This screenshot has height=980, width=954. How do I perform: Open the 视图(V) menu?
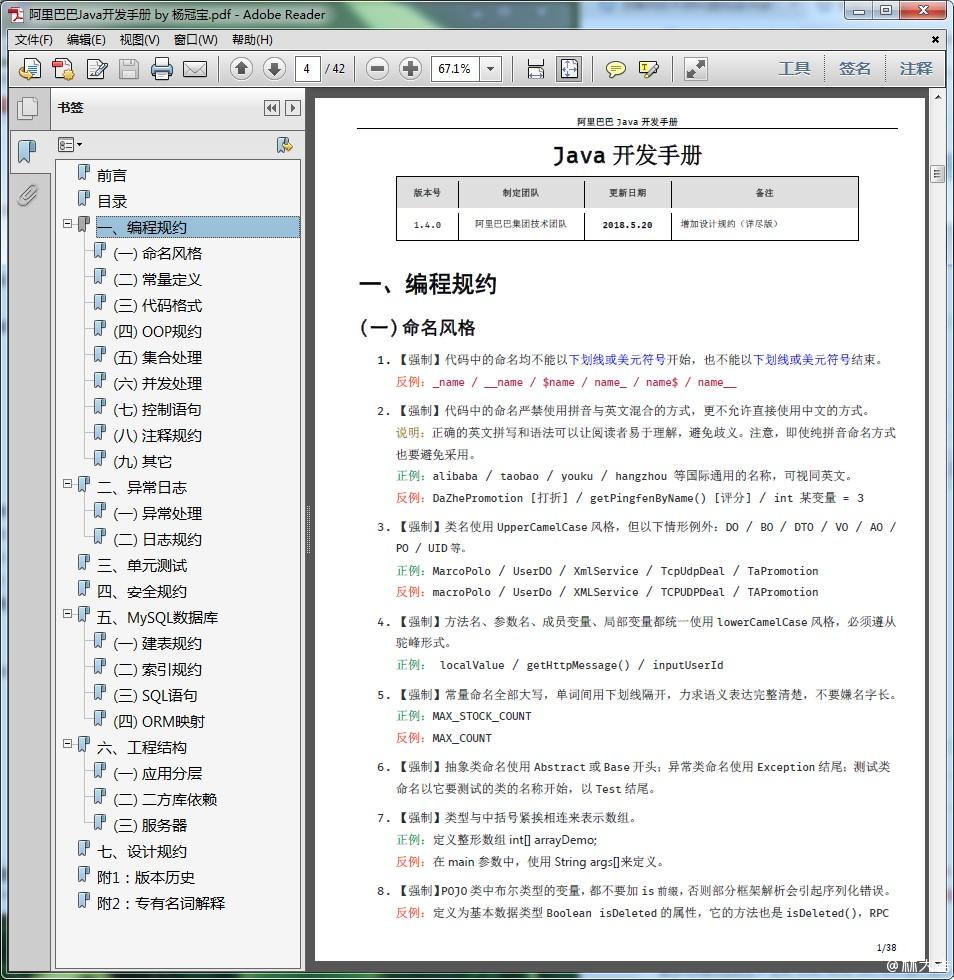pos(139,39)
